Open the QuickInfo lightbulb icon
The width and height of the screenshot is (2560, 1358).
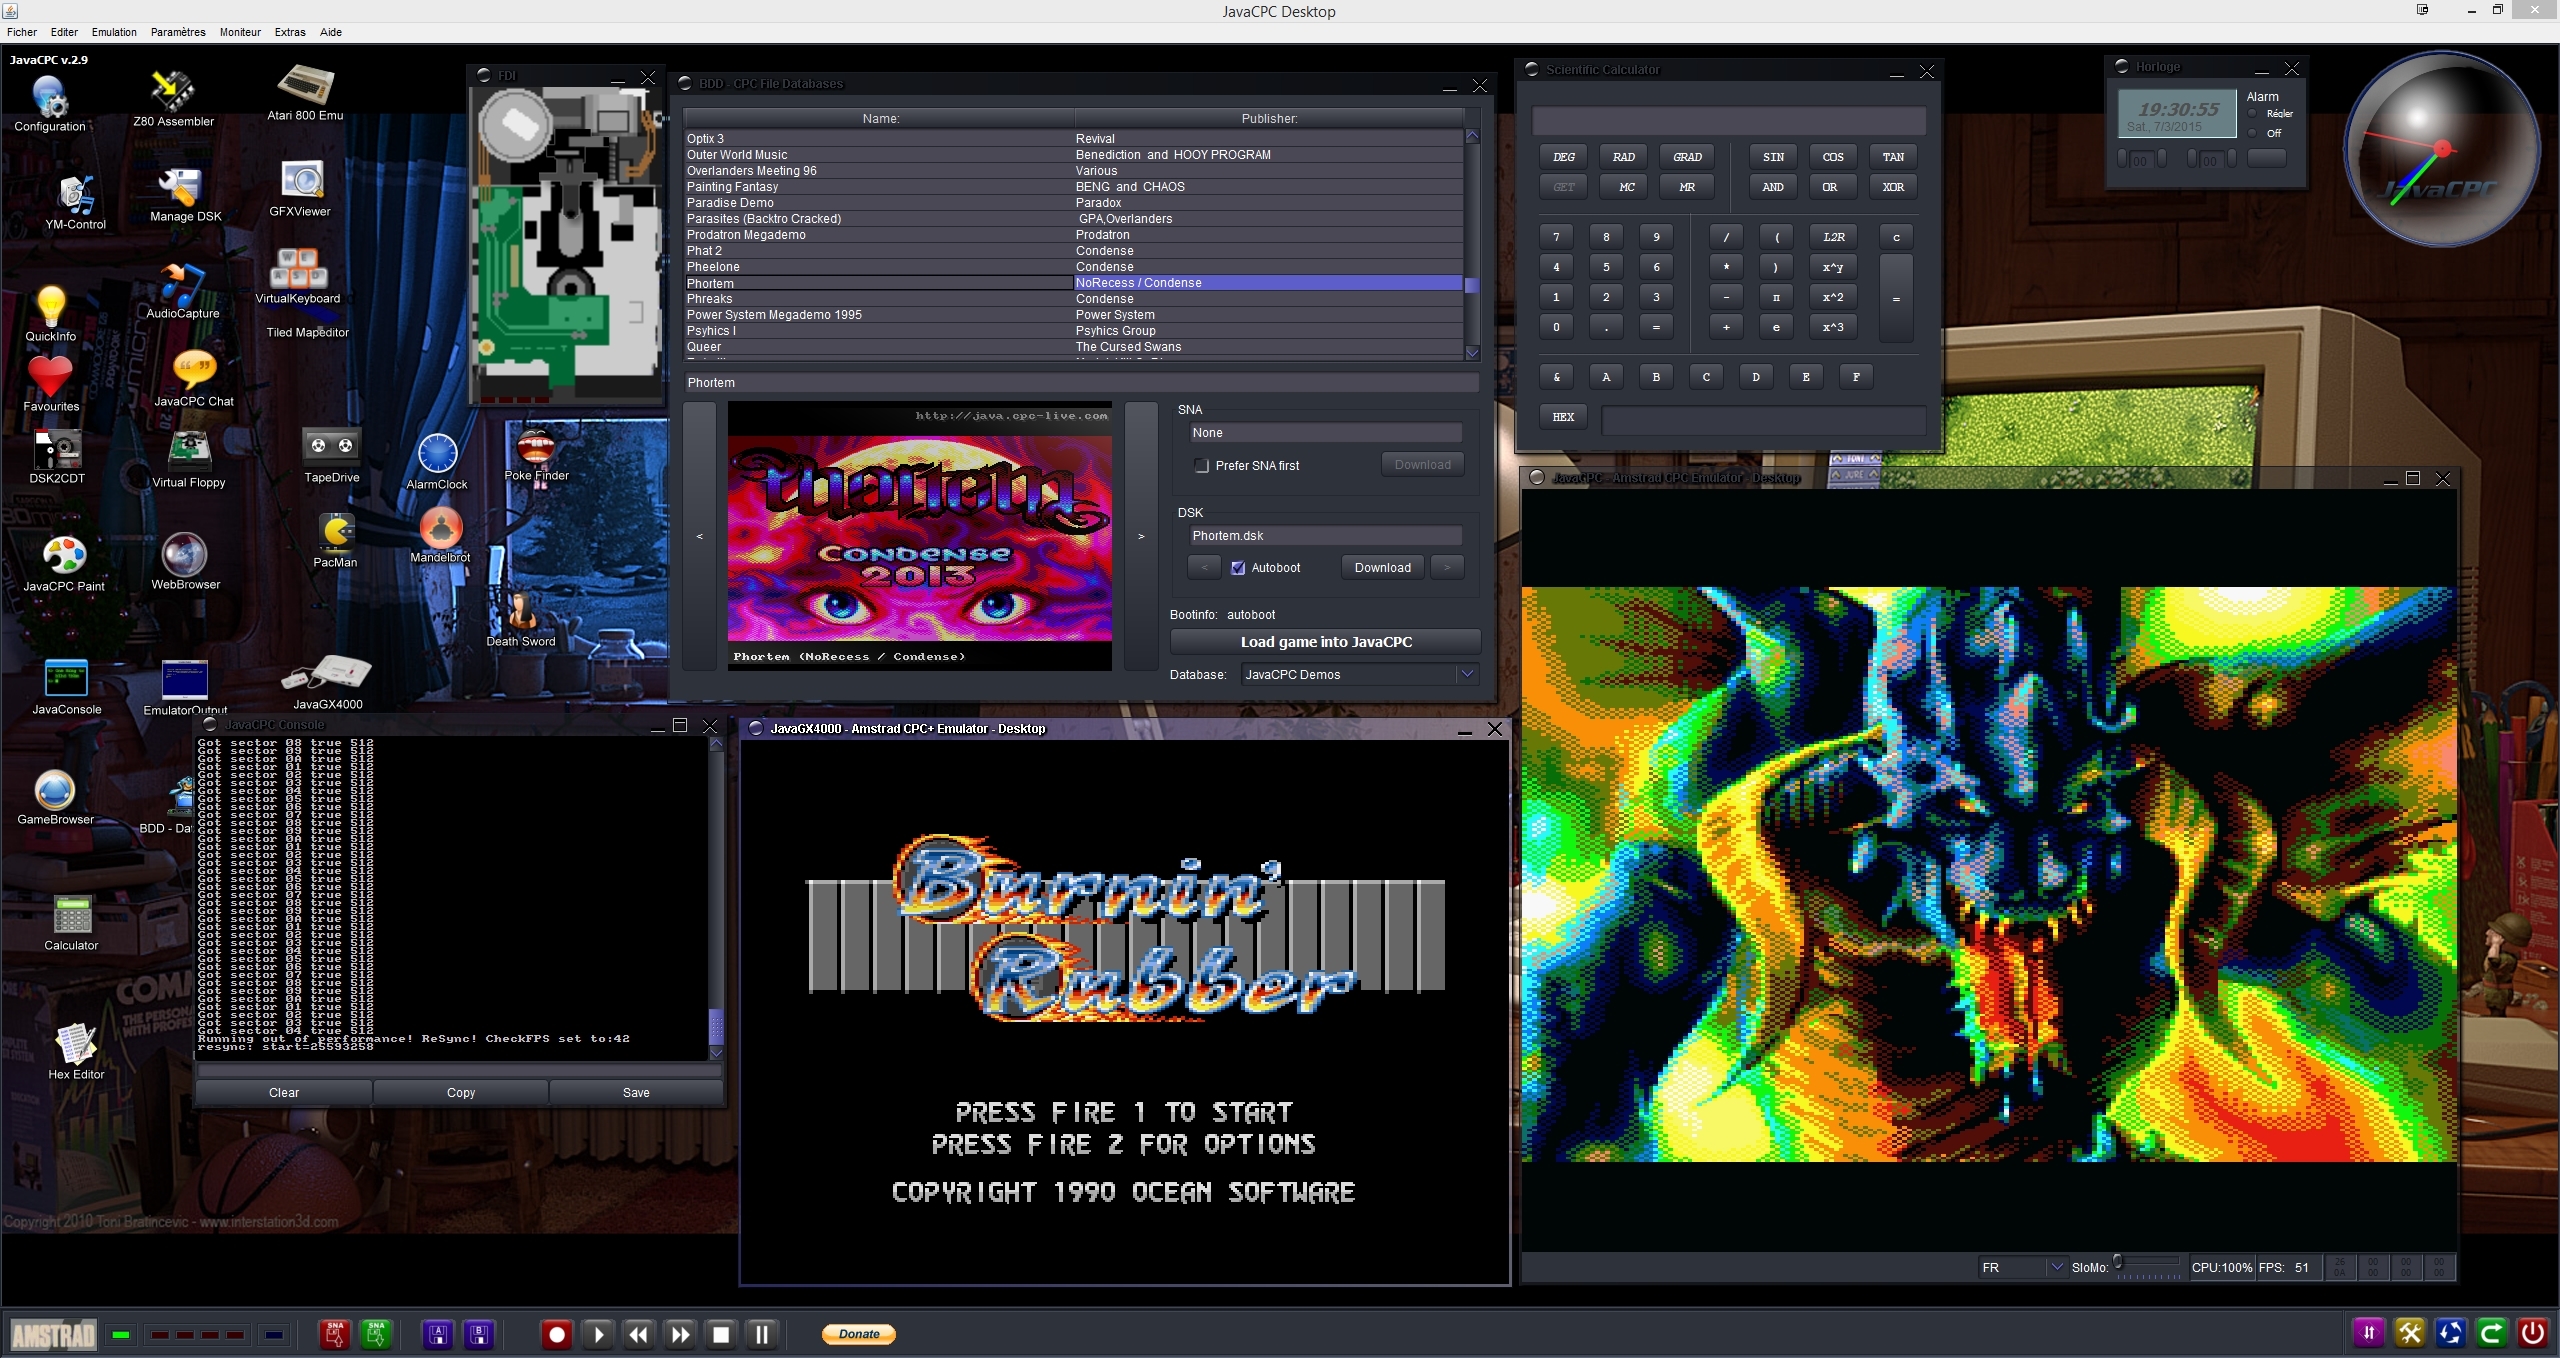(x=51, y=313)
